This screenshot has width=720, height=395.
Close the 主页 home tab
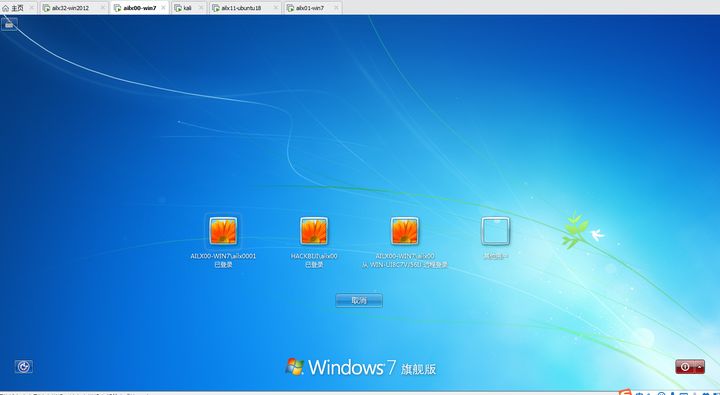point(31,8)
